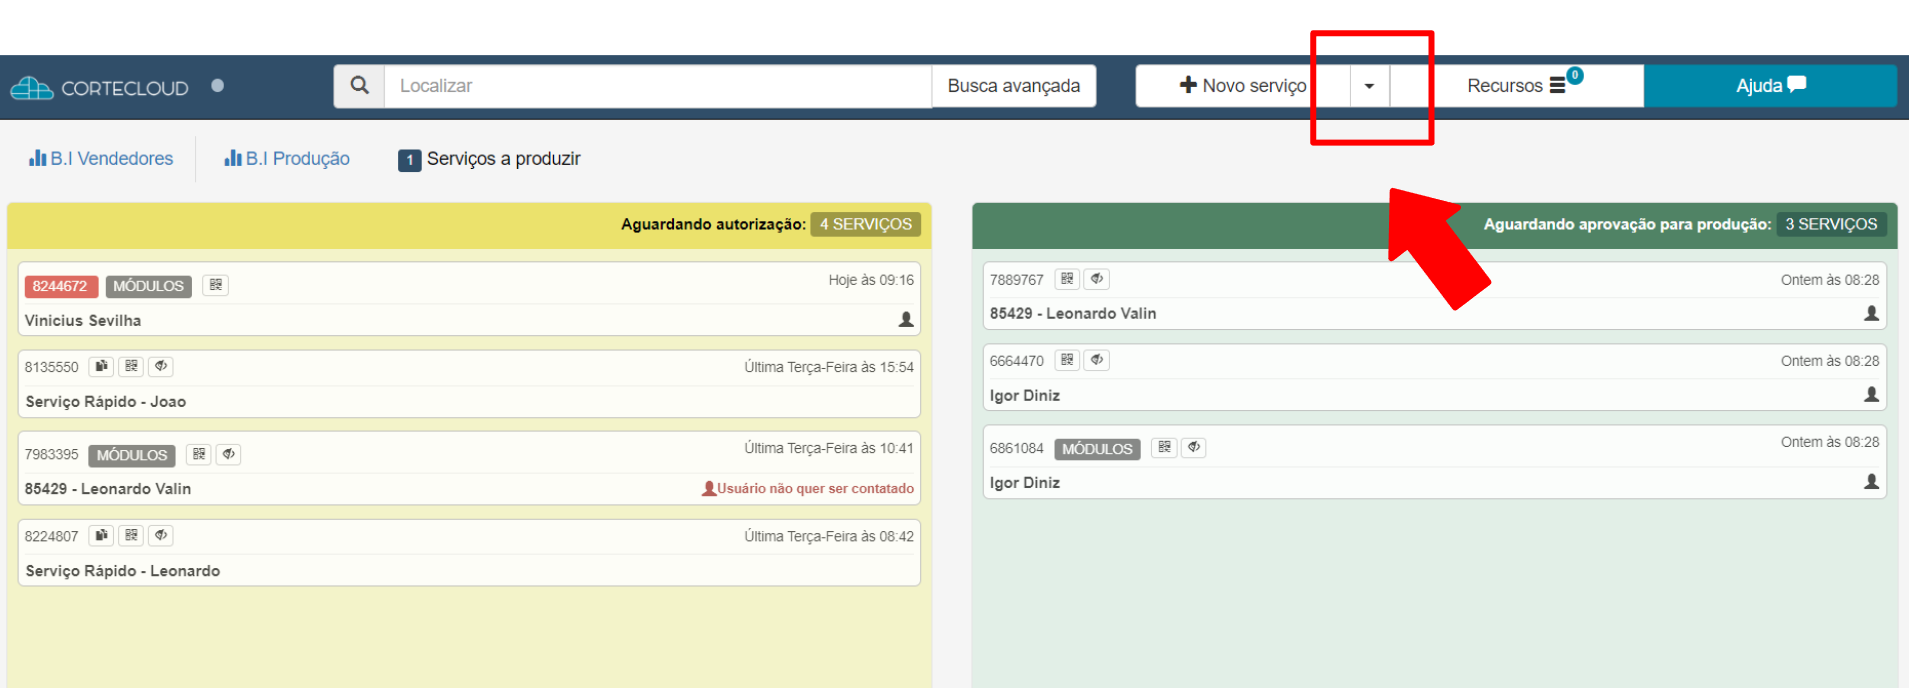Click service number 7889767
This screenshot has height=688, width=1909.
pyautogui.click(x=1016, y=280)
